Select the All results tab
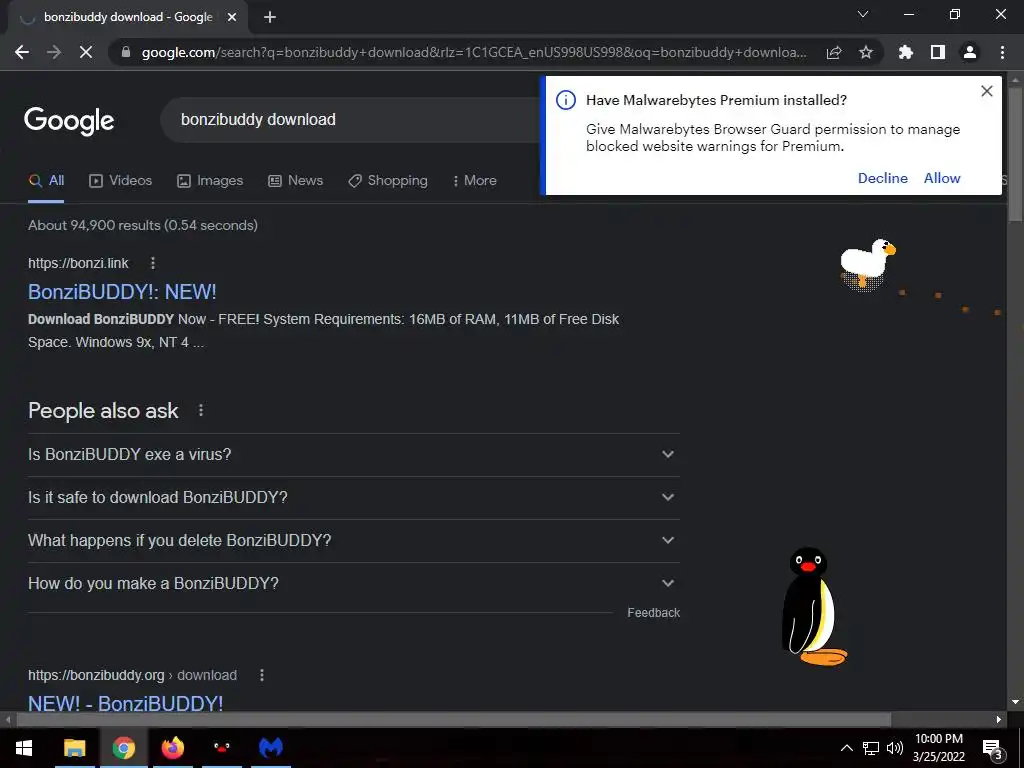 tap(46, 181)
